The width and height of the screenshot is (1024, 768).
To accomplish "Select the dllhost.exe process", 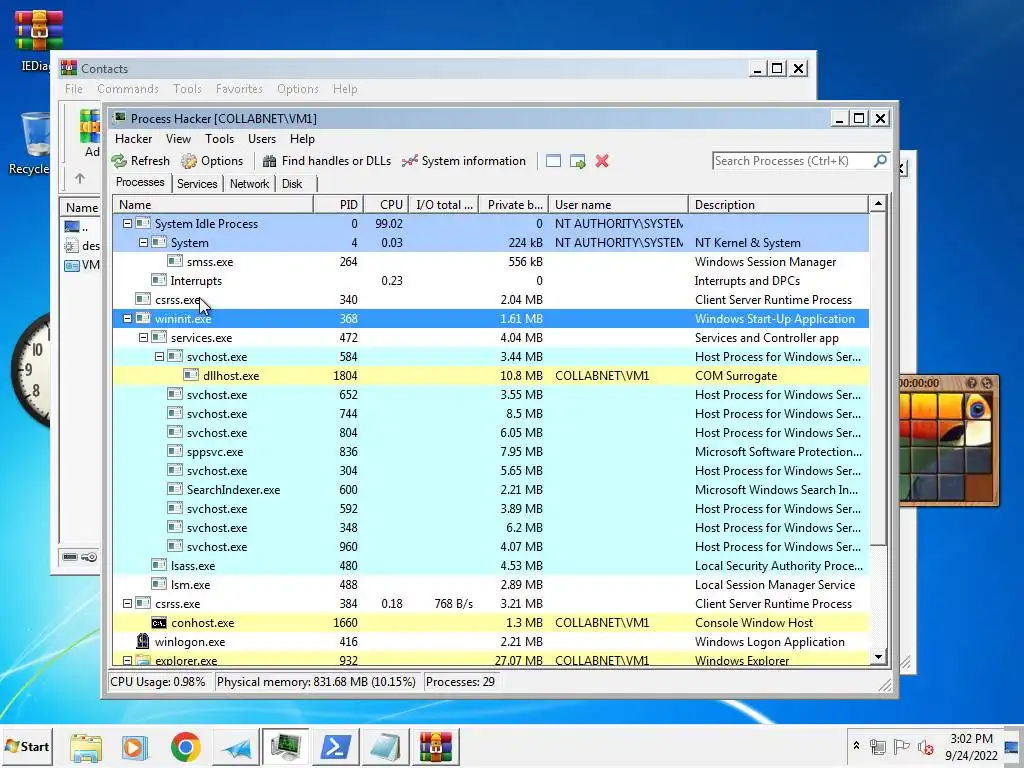I will tap(490, 376).
